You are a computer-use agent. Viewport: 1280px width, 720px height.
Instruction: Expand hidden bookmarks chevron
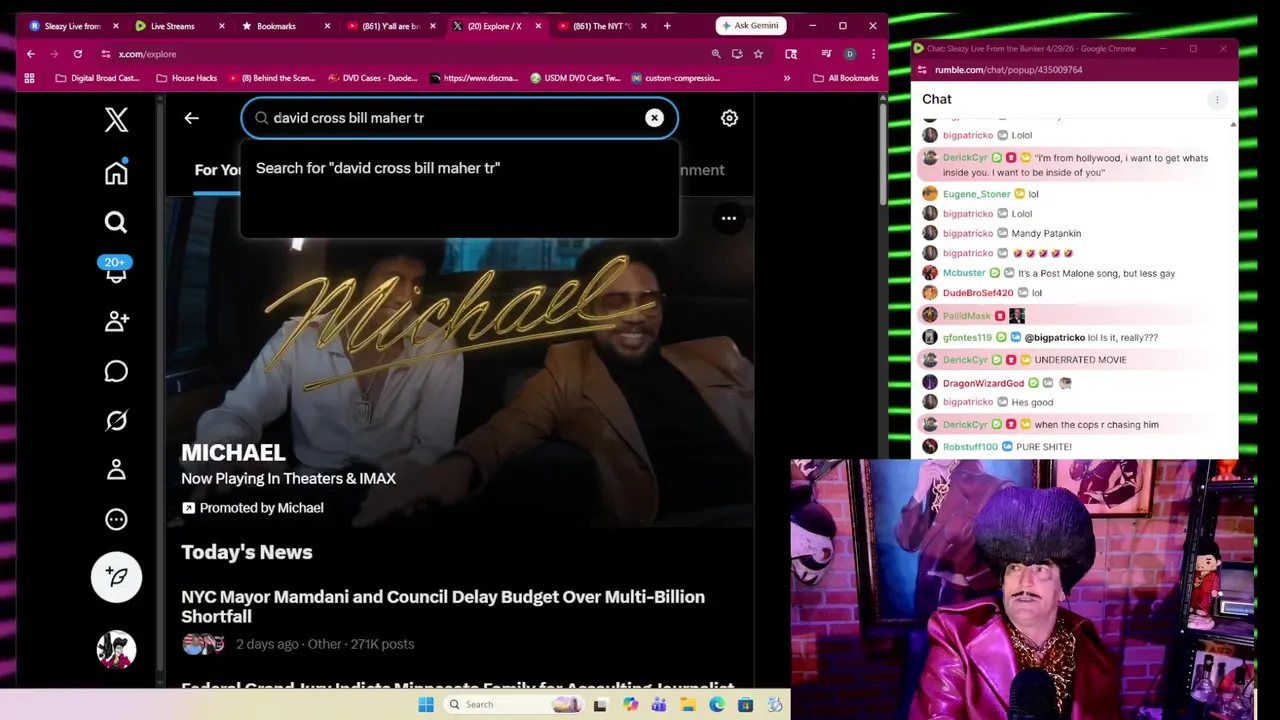point(787,78)
